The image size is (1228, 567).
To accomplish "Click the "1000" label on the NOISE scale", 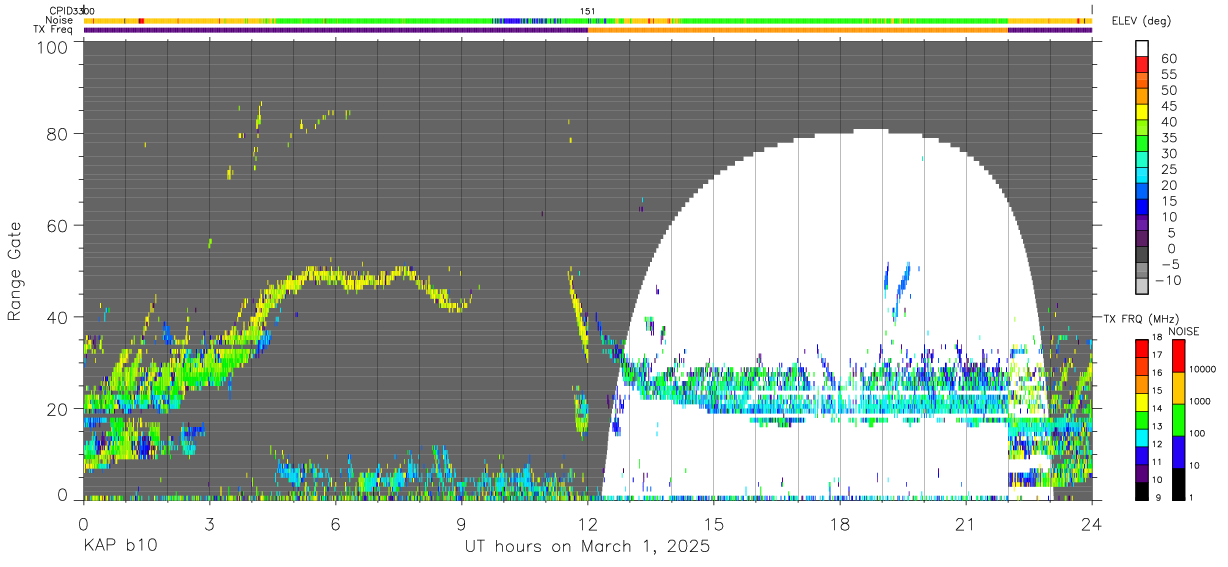I will pyautogui.click(x=1199, y=401).
